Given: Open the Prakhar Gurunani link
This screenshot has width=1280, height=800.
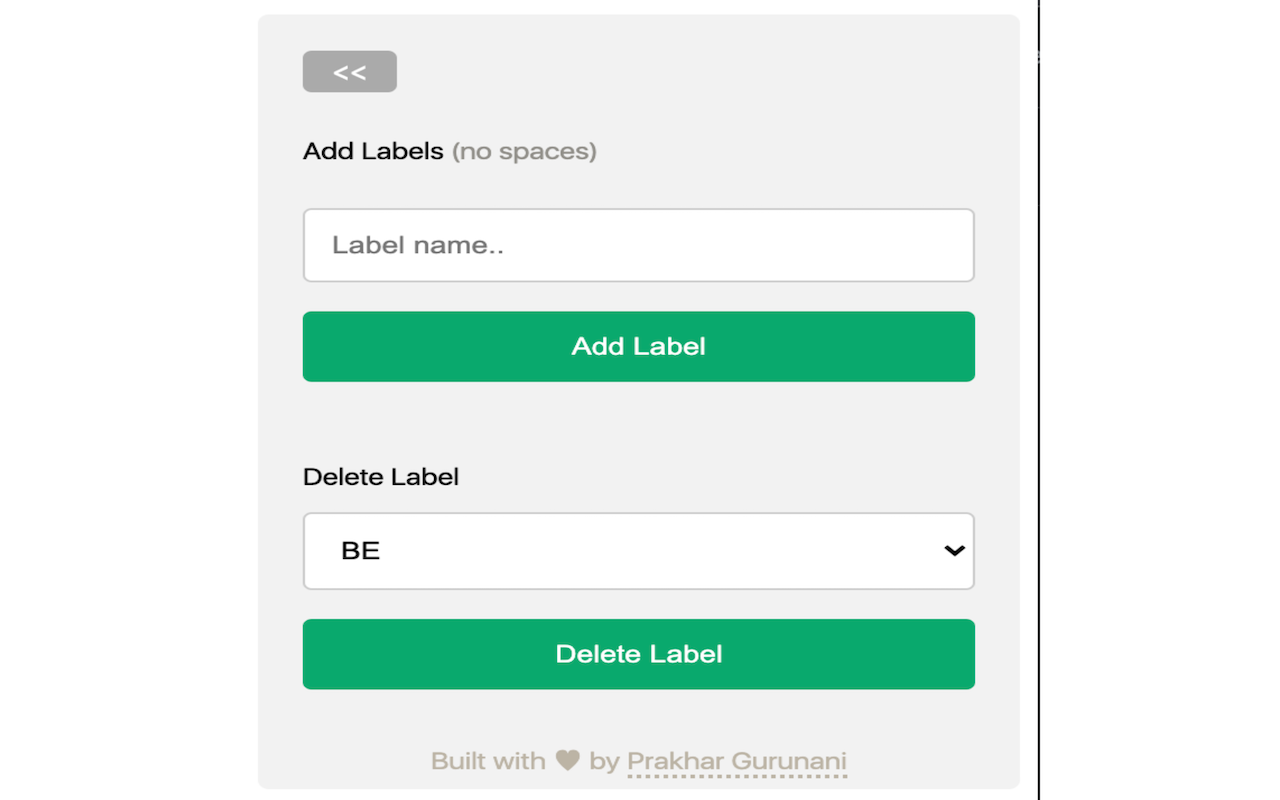Looking at the screenshot, I should [736, 761].
